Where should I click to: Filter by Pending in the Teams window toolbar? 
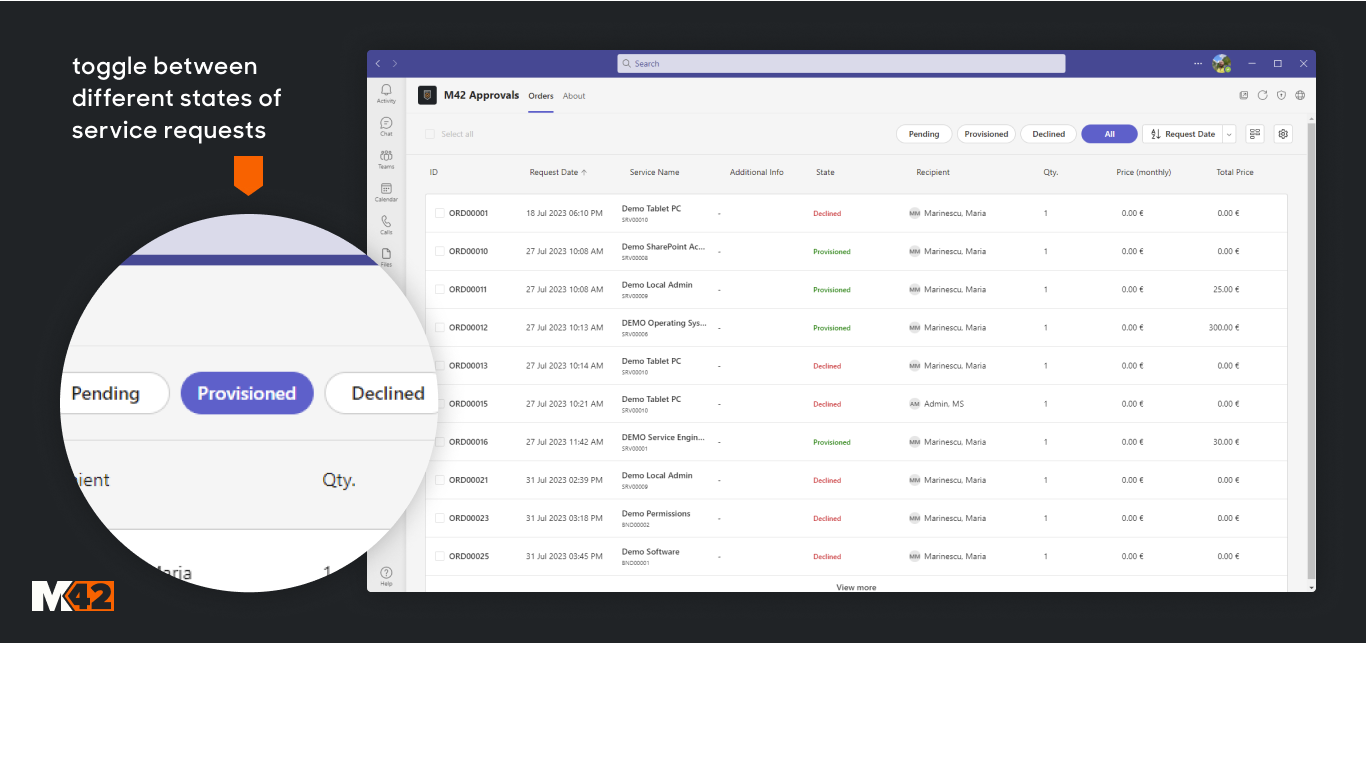pos(924,134)
